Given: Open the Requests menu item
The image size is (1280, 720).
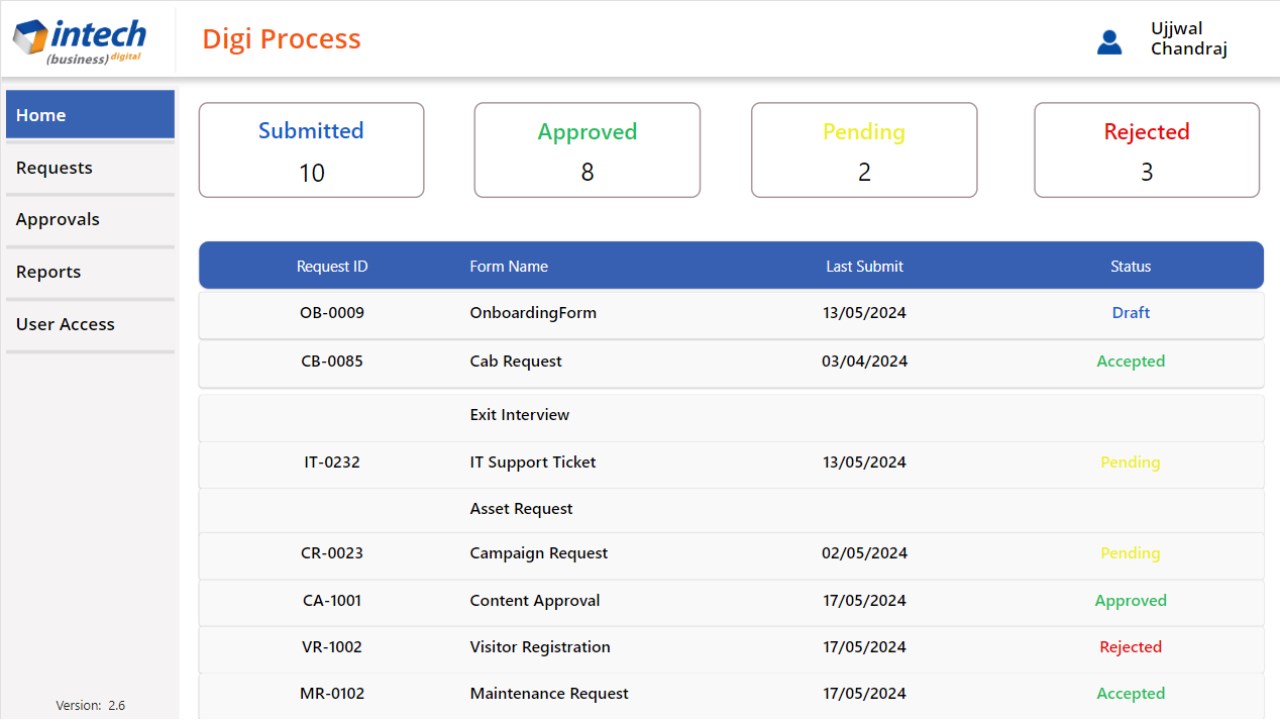Looking at the screenshot, I should (x=90, y=168).
